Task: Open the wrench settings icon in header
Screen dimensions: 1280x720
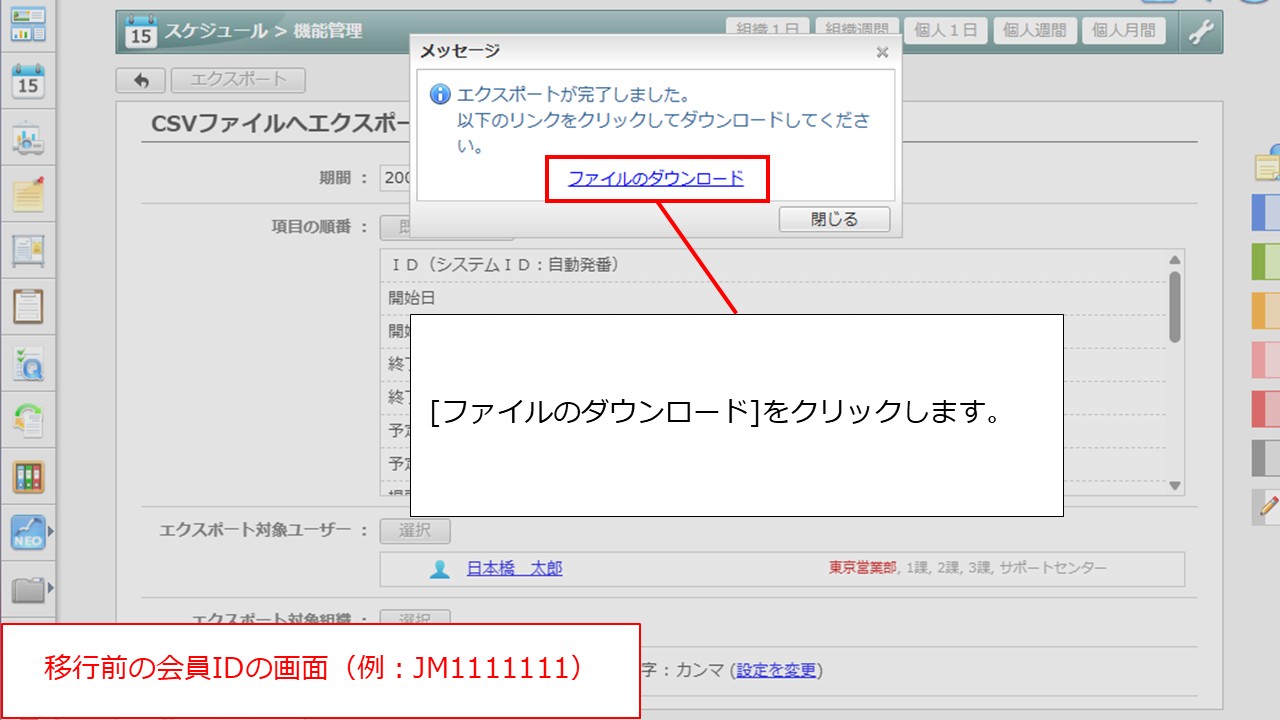Action: click(1201, 32)
